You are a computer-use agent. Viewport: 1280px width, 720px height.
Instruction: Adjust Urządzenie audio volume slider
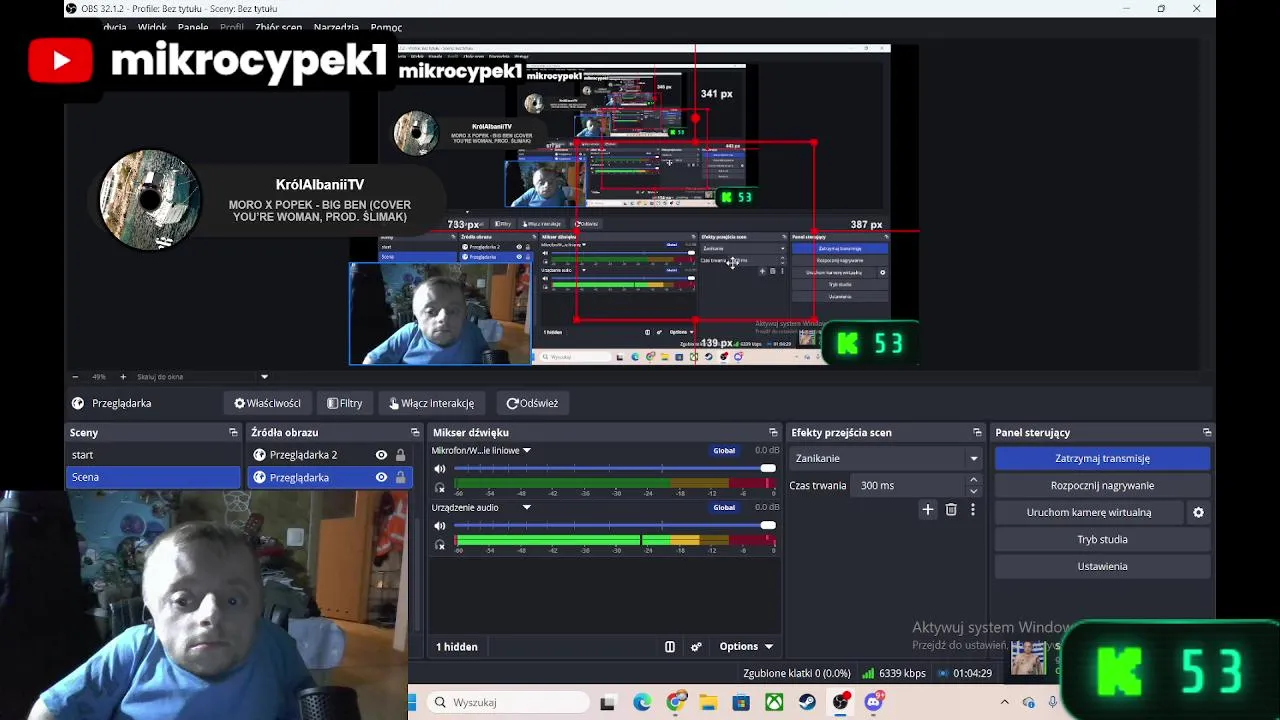click(x=615, y=526)
